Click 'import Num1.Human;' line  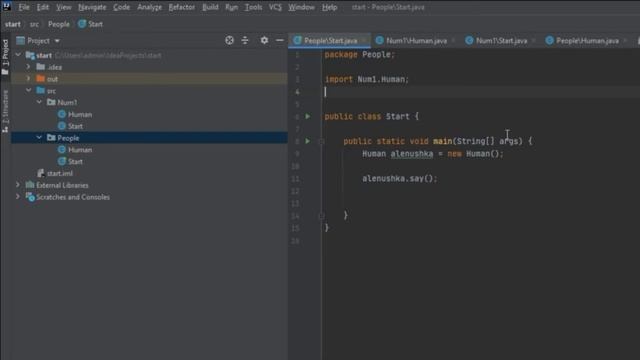[x=367, y=79]
